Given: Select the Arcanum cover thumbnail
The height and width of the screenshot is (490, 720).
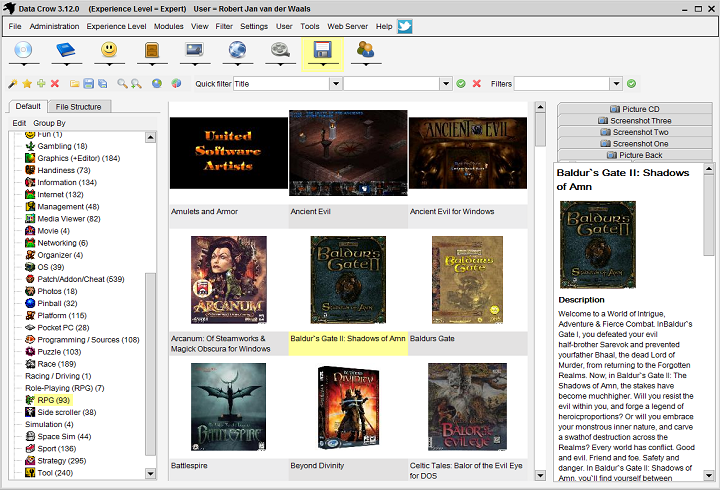Looking at the screenshot, I should (228, 280).
